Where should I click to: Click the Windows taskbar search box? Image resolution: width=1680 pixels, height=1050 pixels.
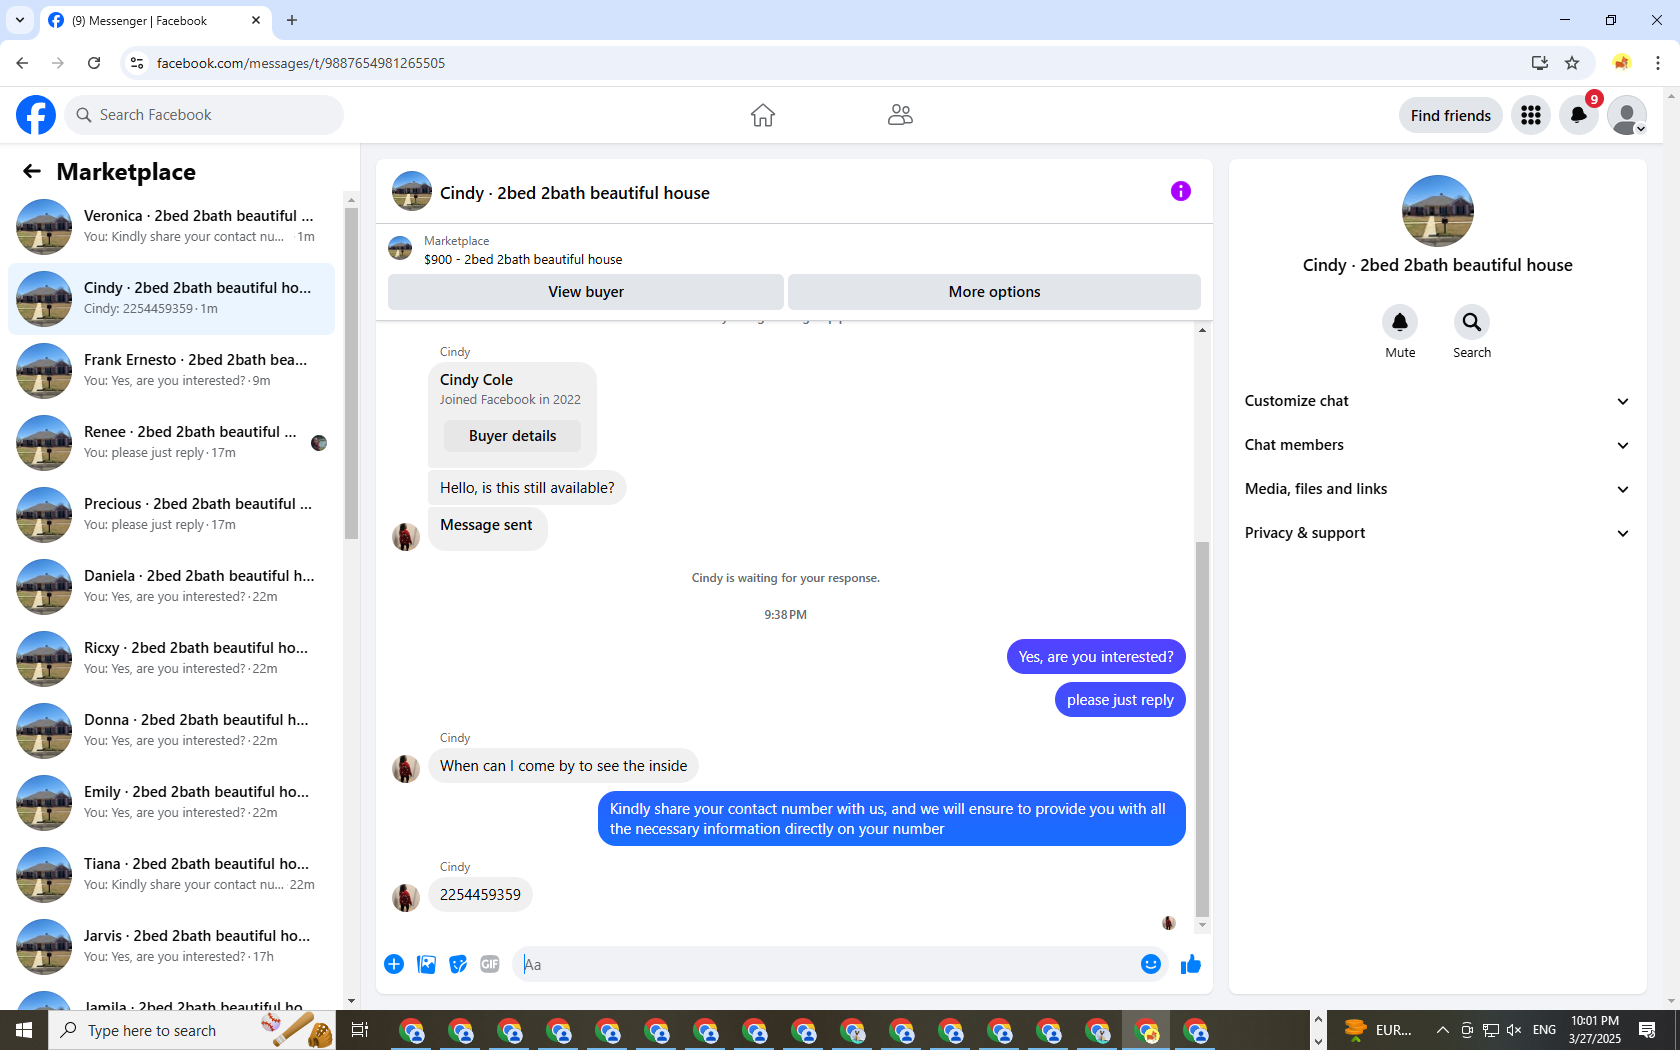pyautogui.click(x=192, y=1030)
